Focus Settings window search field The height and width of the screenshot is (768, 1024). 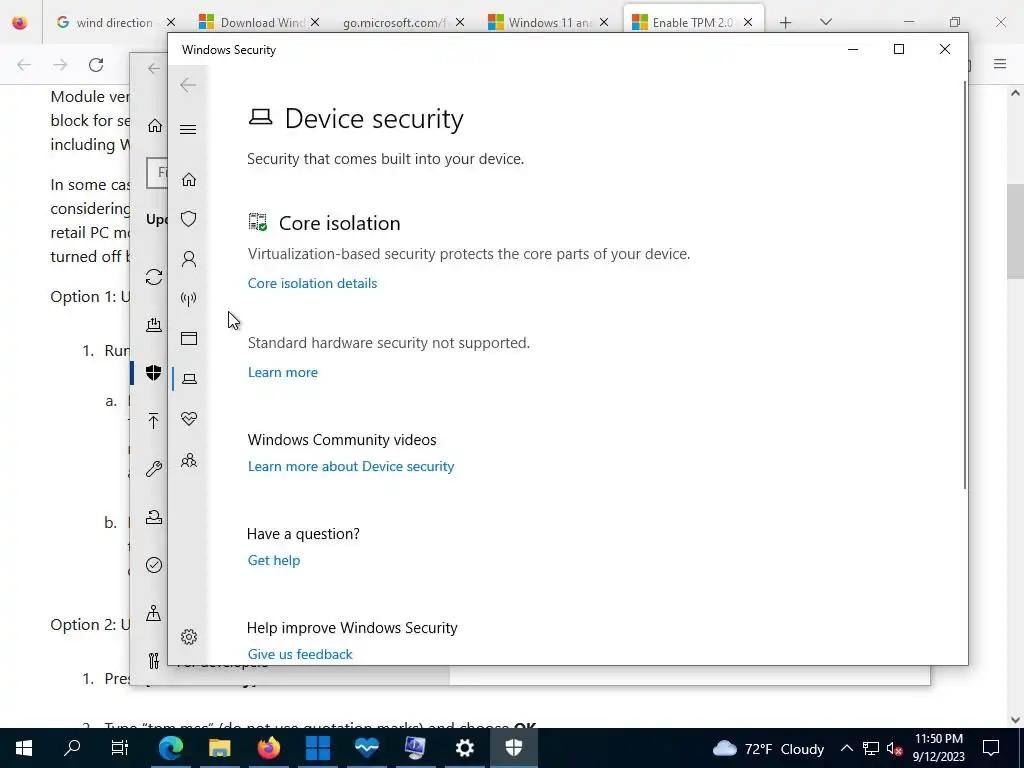click(157, 173)
